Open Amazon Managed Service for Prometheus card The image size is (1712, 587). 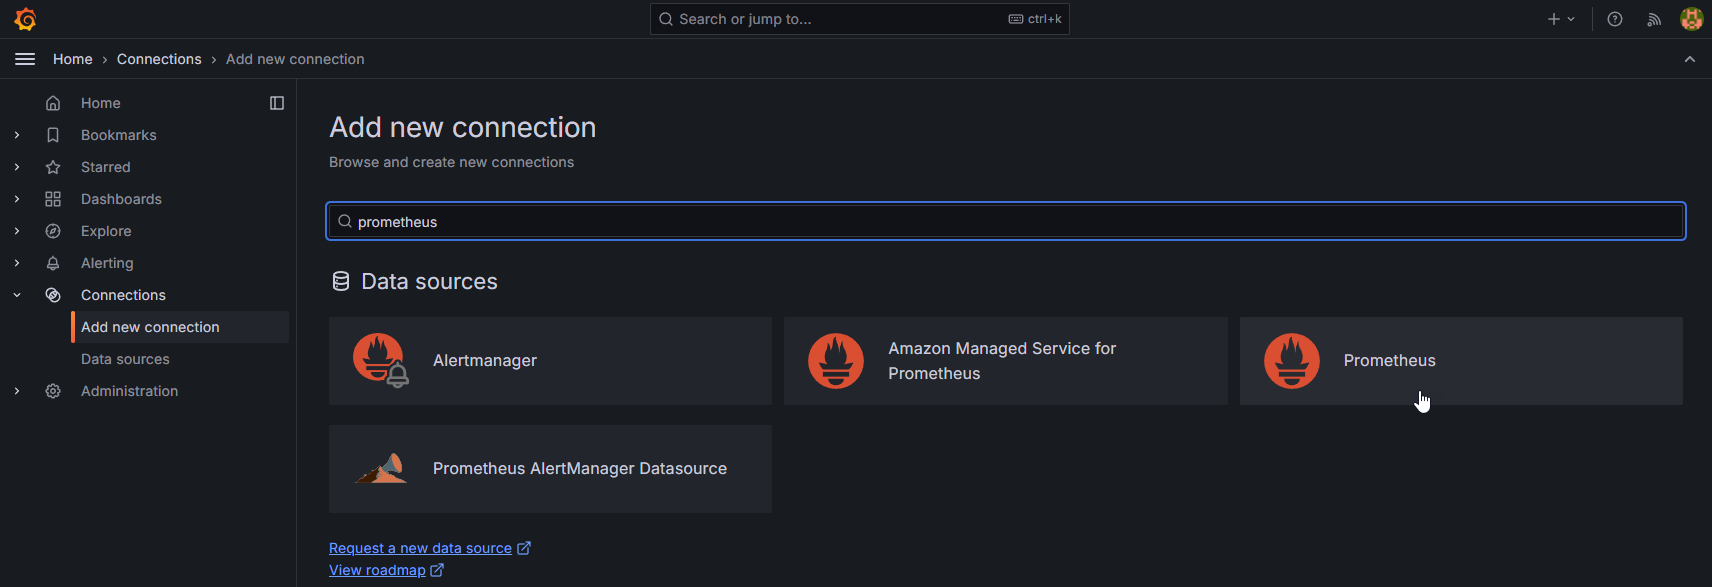point(1005,361)
